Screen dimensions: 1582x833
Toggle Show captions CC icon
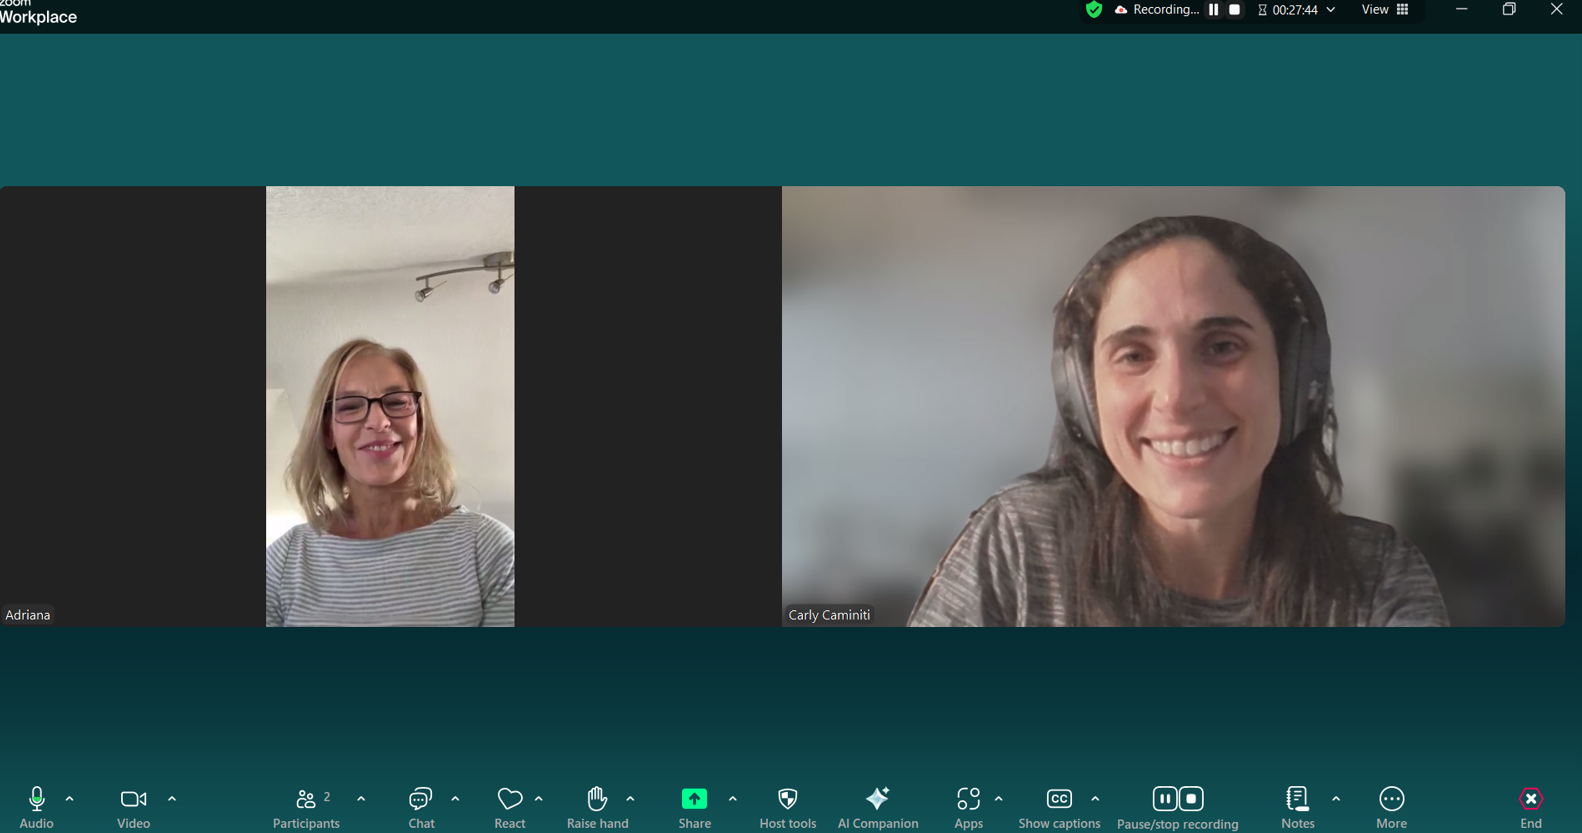point(1059,799)
